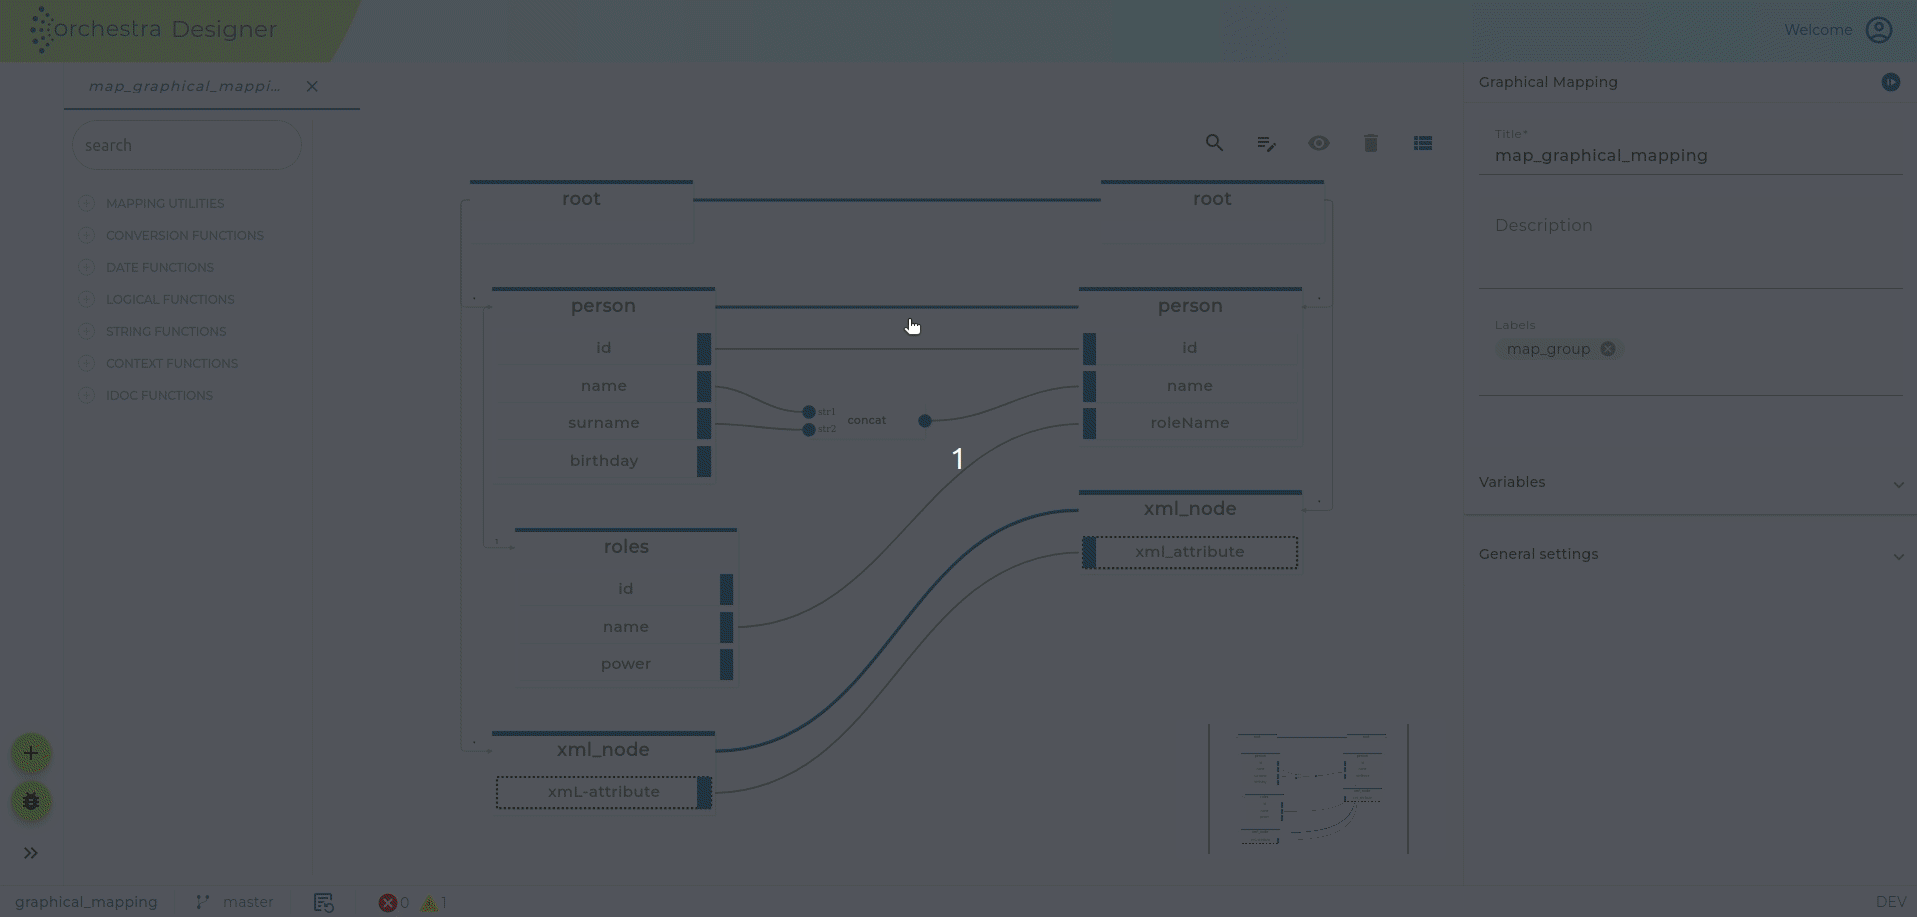
Task: Click the git branch icon next to master
Action: click(203, 902)
